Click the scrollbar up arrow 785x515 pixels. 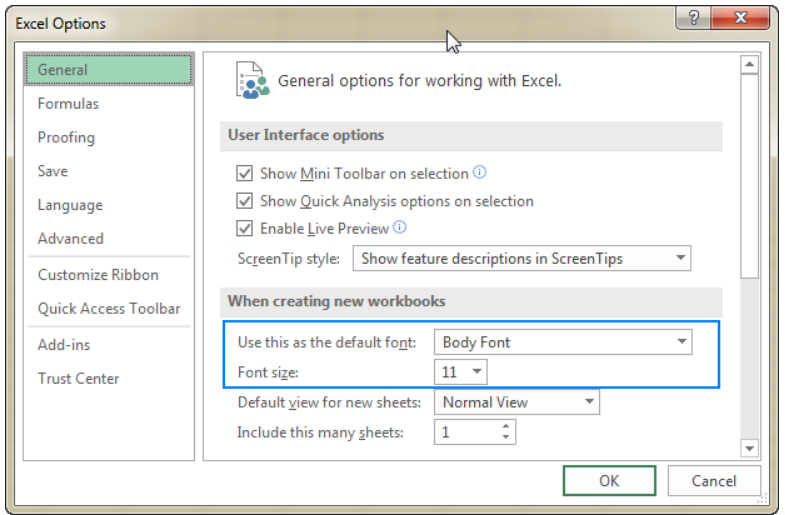point(749,65)
